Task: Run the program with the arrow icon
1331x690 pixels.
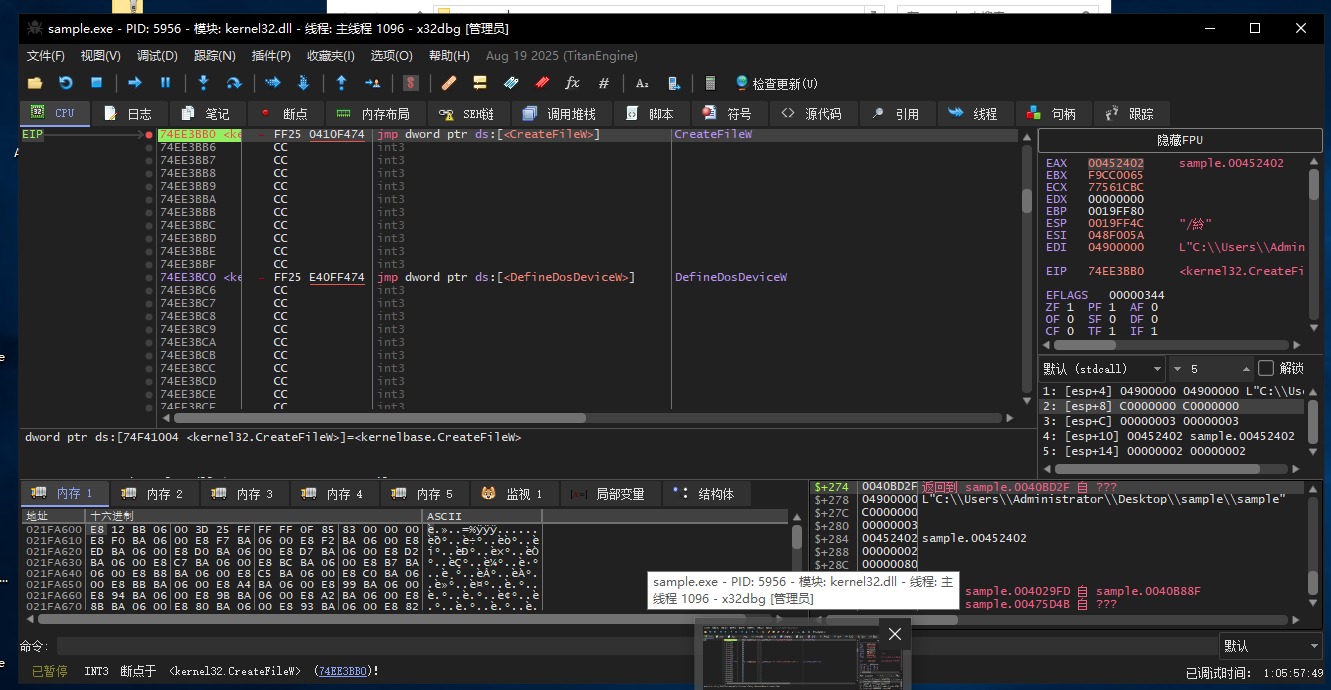Action: [134, 83]
